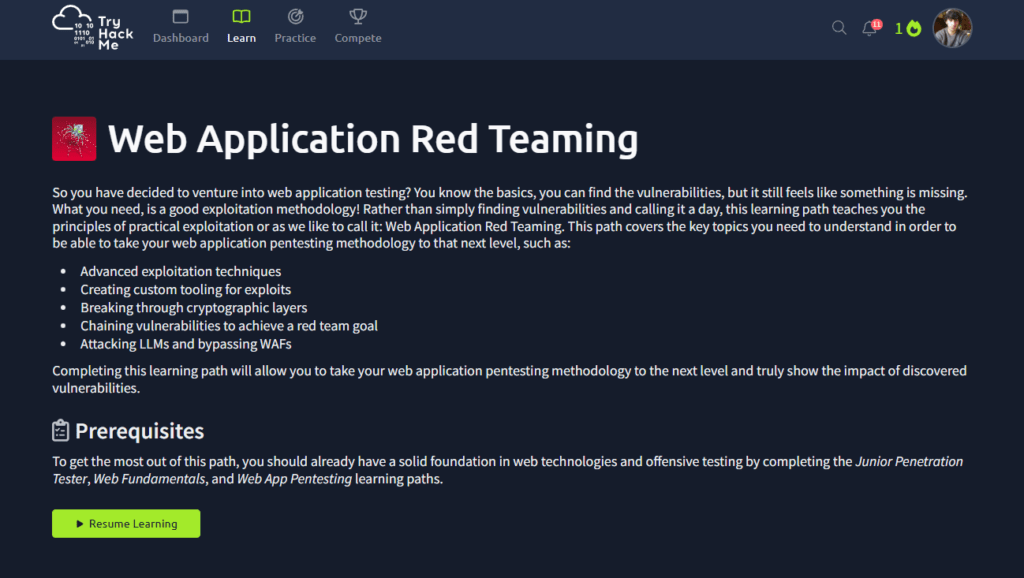Switch to the Learn tab

click(241, 27)
